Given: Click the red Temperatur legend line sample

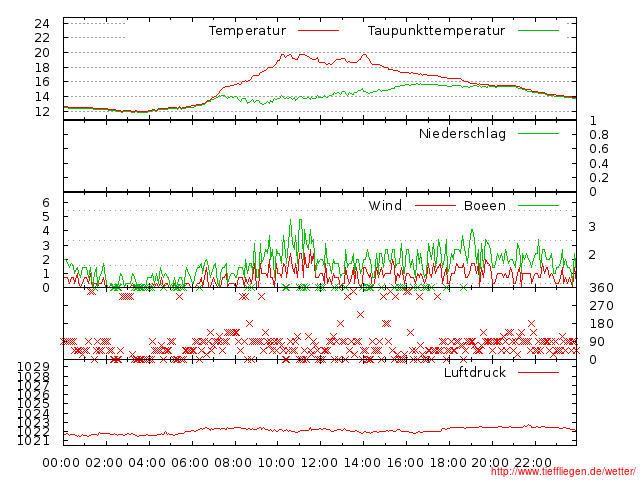Looking at the screenshot, I should 318,31.
